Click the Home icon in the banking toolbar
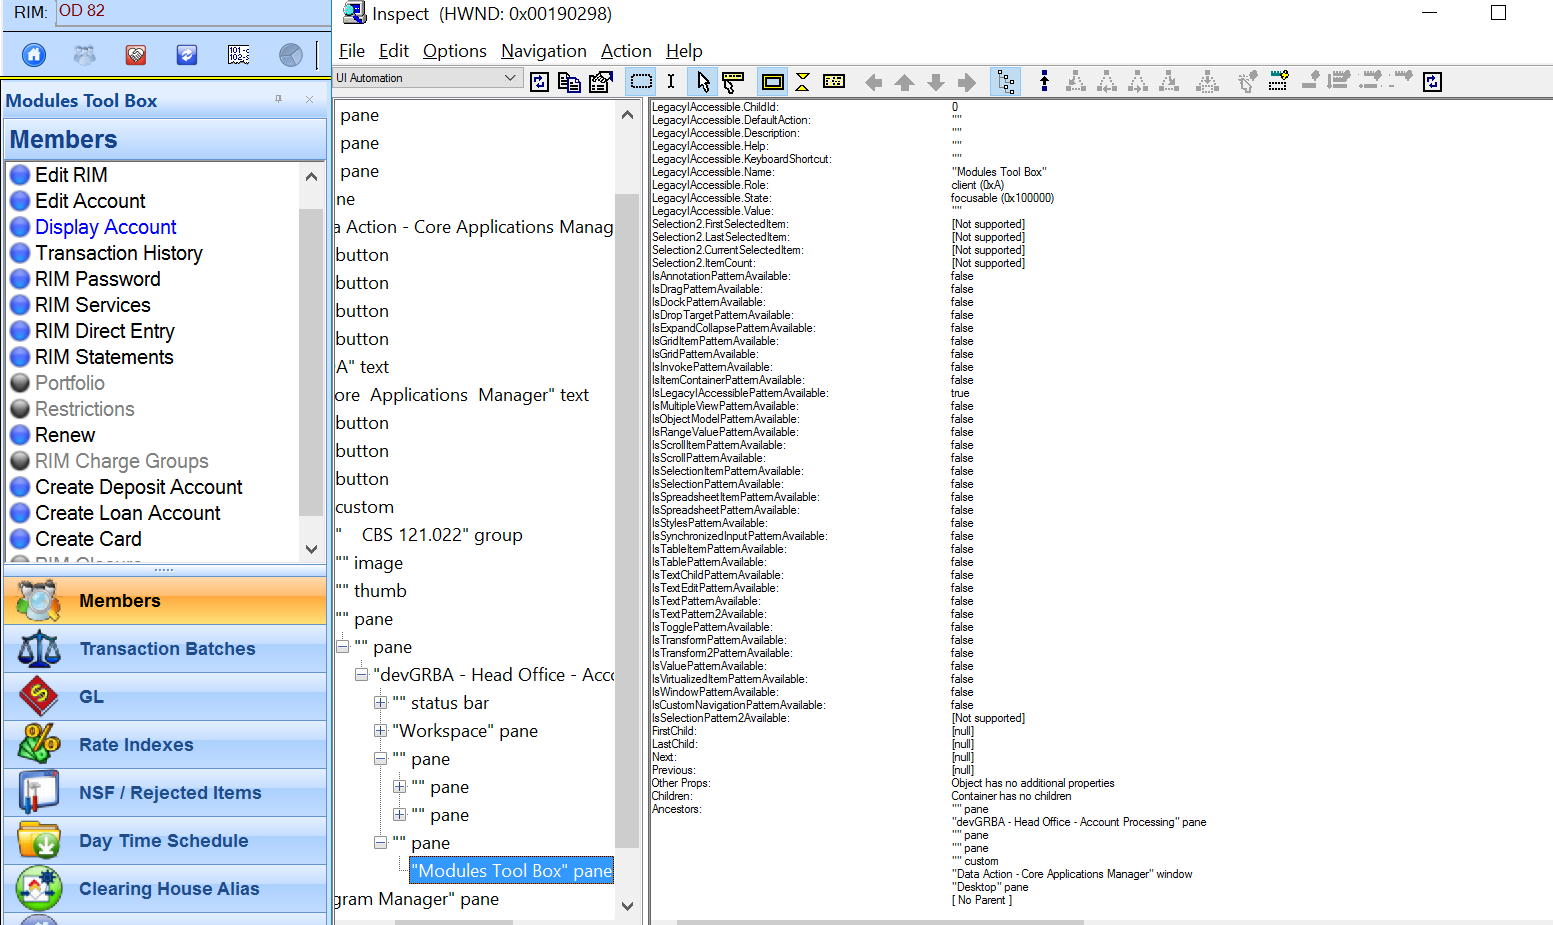This screenshot has width=1553, height=925. pyautogui.click(x=34, y=55)
